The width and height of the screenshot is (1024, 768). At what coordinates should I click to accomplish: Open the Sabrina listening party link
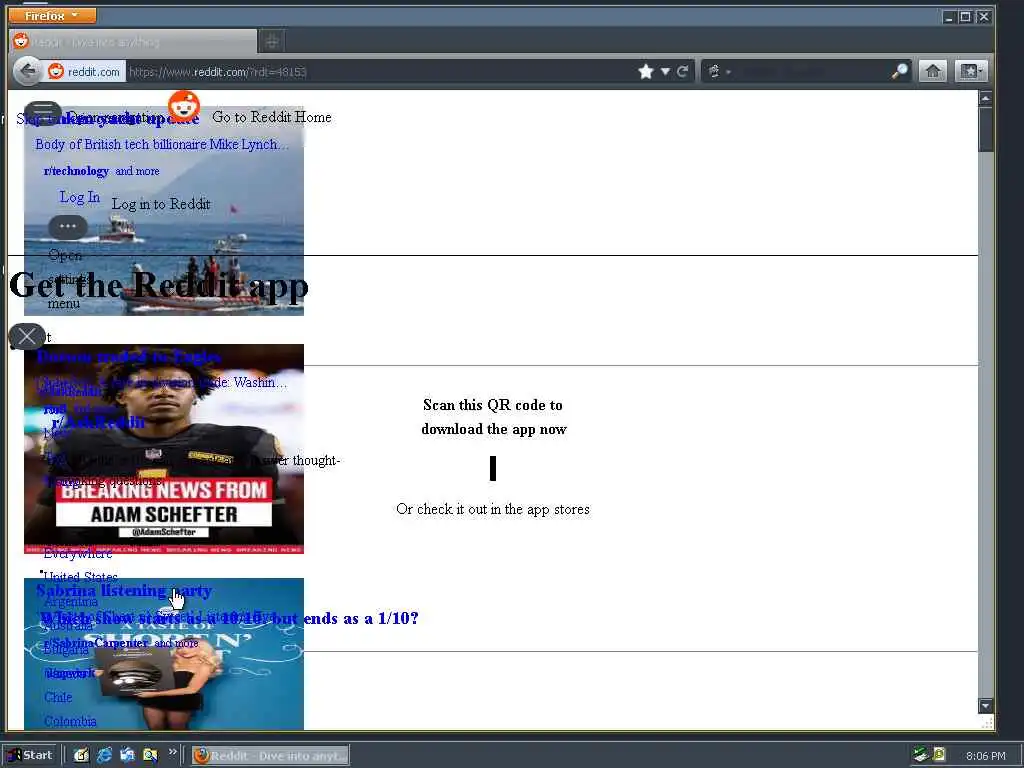click(124, 591)
